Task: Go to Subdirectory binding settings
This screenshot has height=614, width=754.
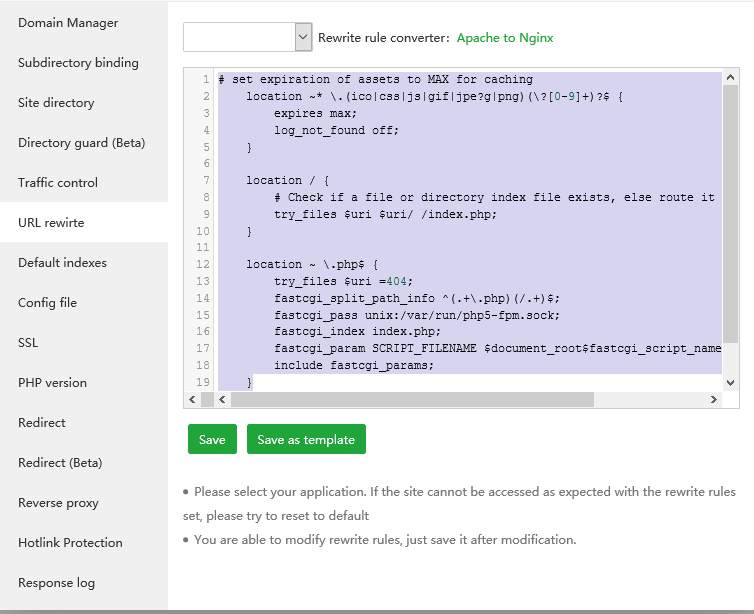Action: [78, 62]
